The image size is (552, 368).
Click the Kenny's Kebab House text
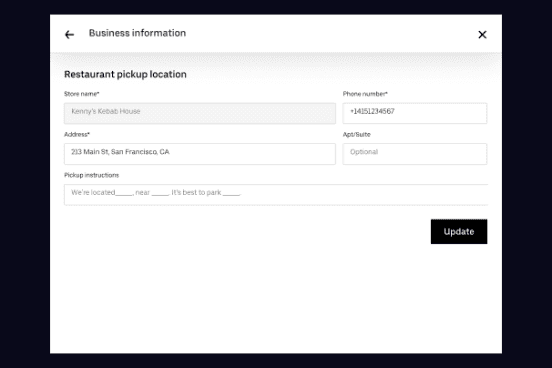point(106,111)
